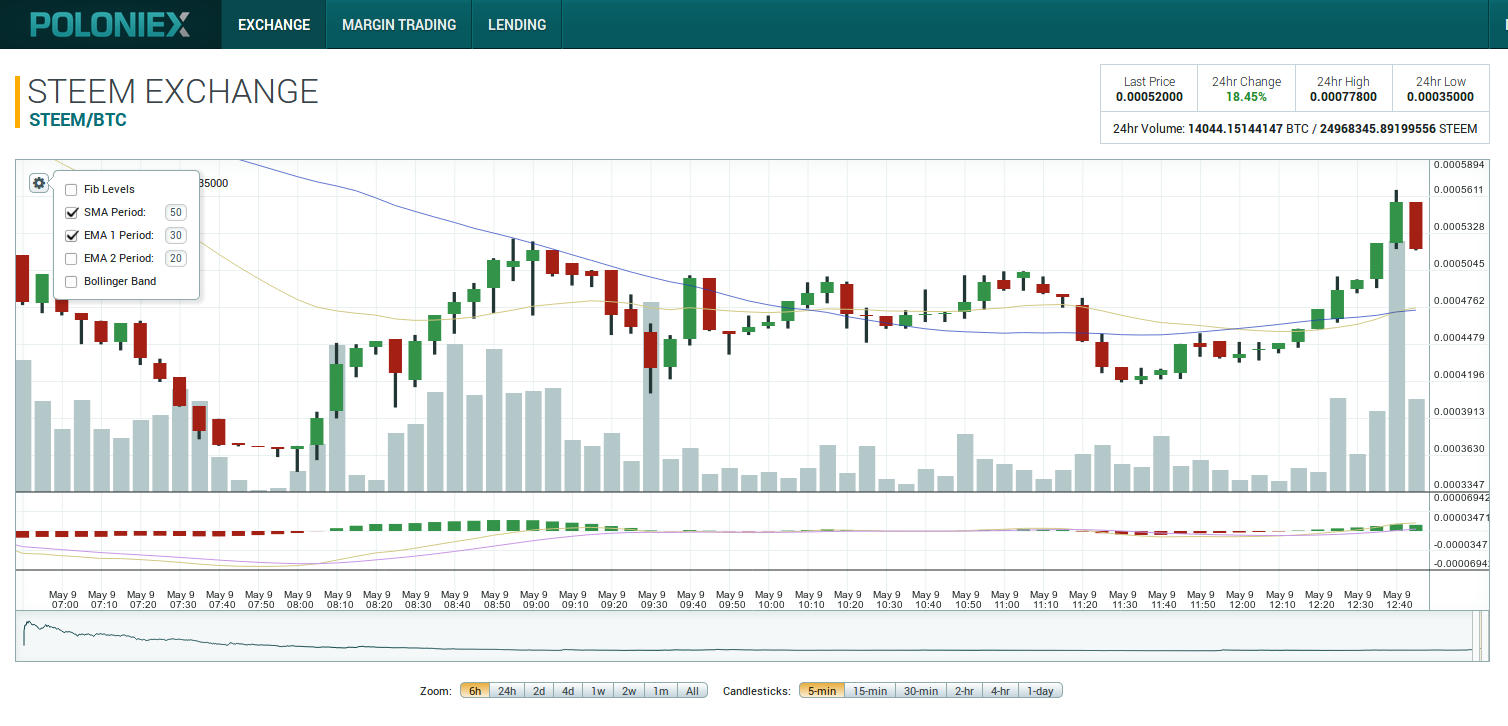Select 30-min candlesticks
Screen dimensions: 1508x726
click(920, 691)
